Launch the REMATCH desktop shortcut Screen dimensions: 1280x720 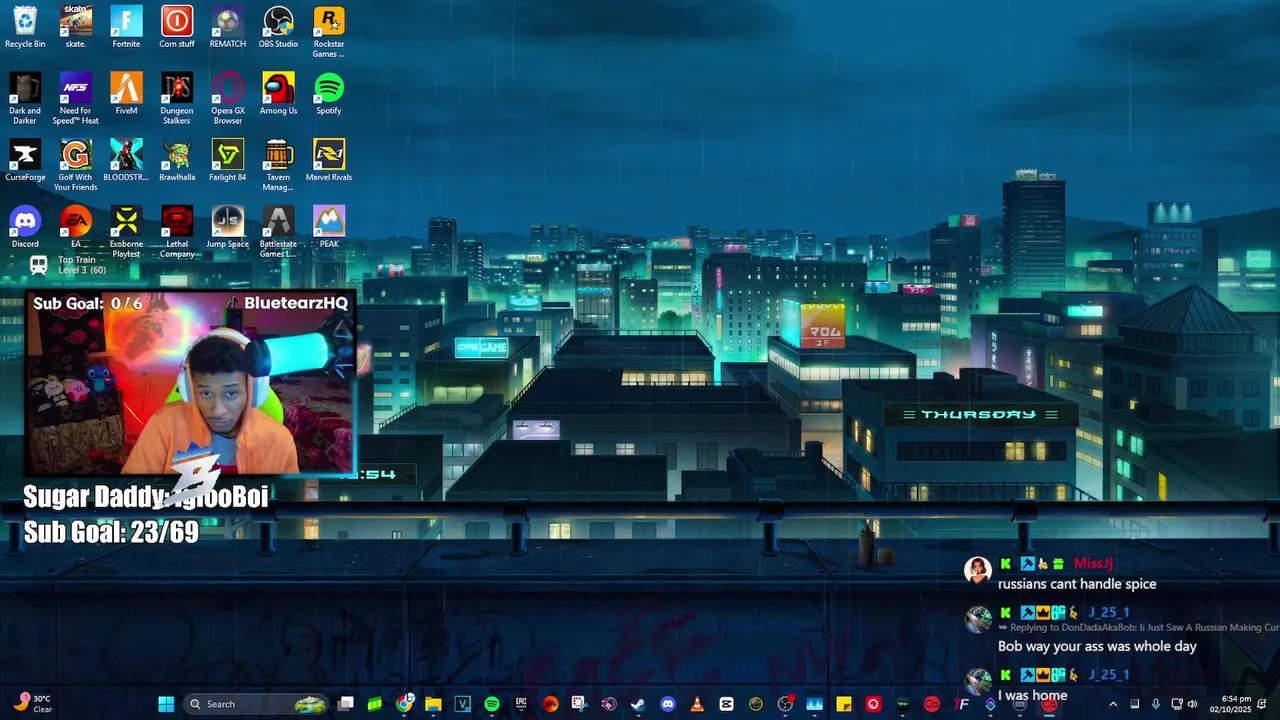coord(228,27)
